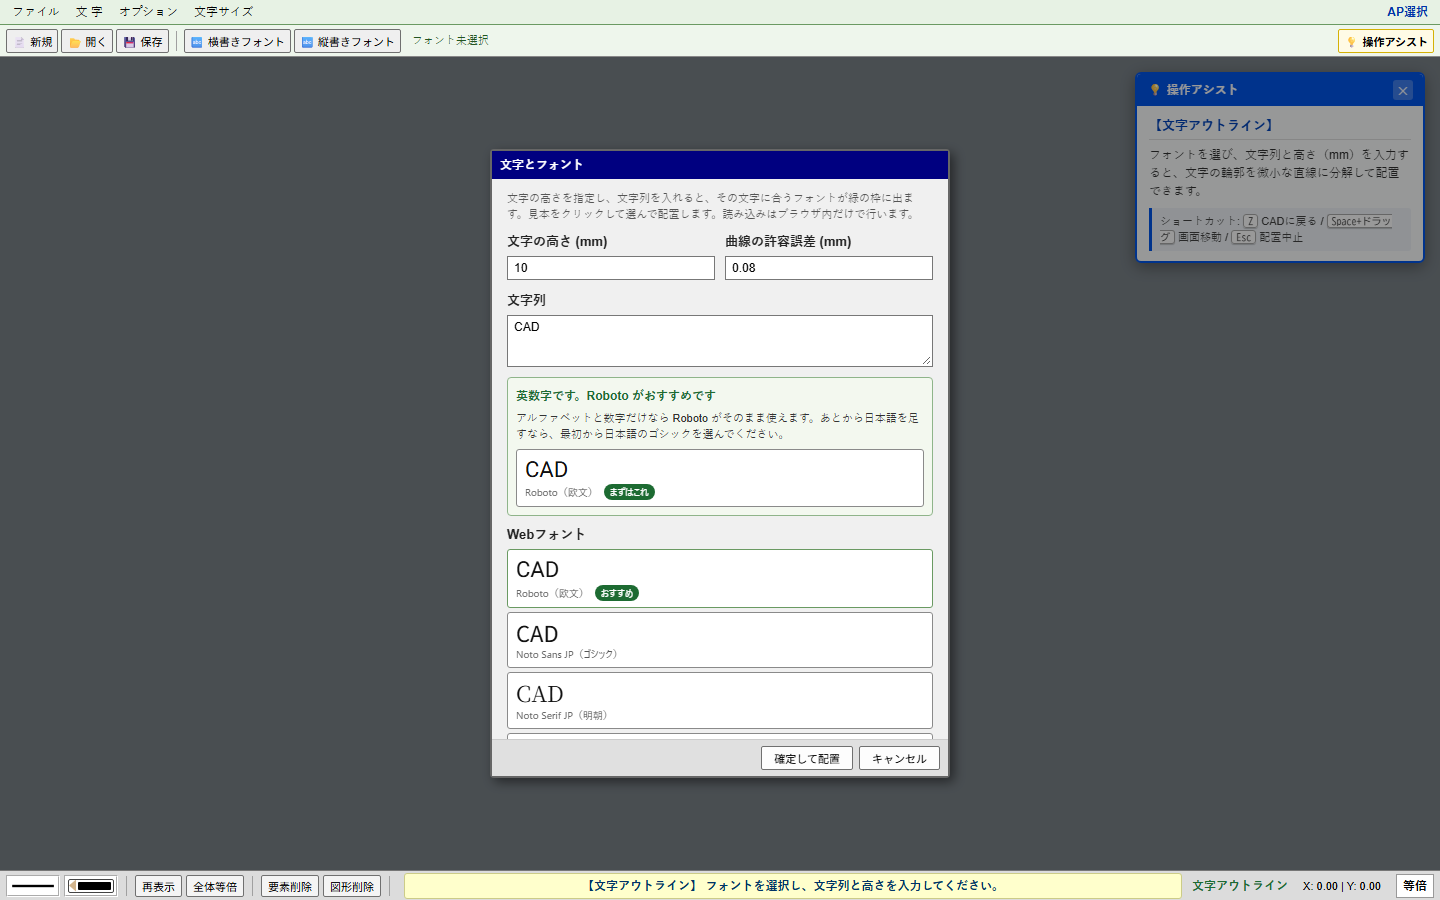
Task: Focus the 文字の高さ (mm) input field
Action: pos(611,268)
